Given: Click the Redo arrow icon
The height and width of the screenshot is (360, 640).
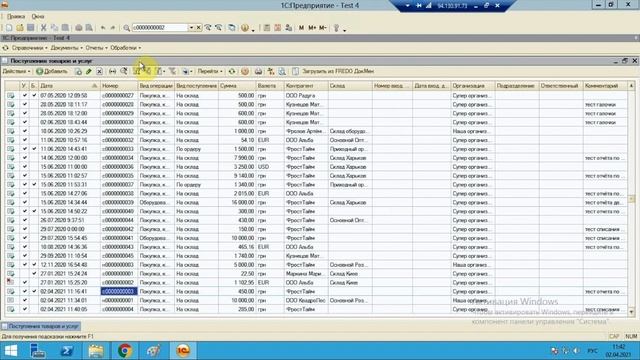Looking at the screenshot, I should tap(113, 28).
